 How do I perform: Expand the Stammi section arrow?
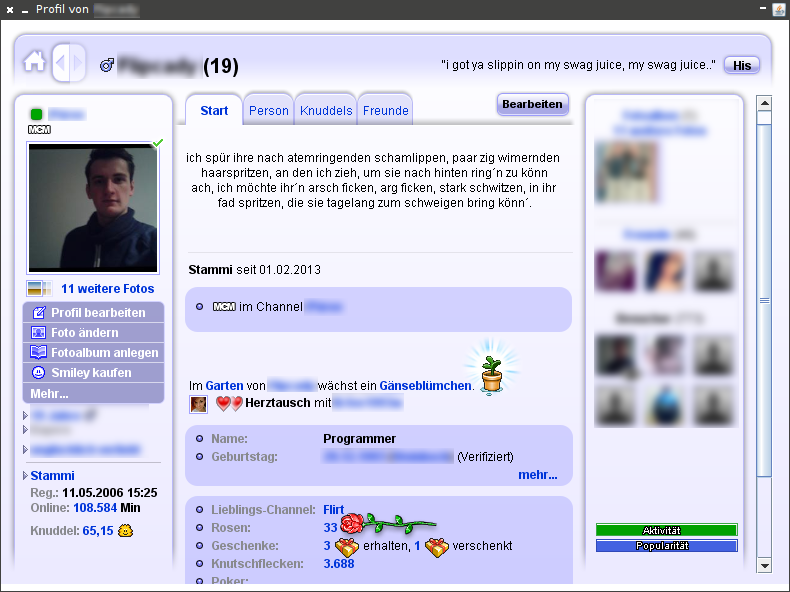(x=25, y=475)
